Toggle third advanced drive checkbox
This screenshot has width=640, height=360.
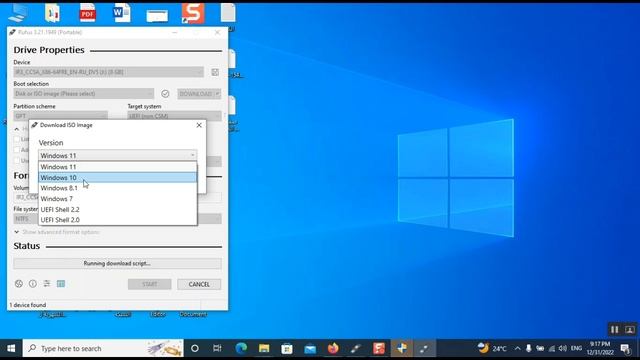coord(17,160)
